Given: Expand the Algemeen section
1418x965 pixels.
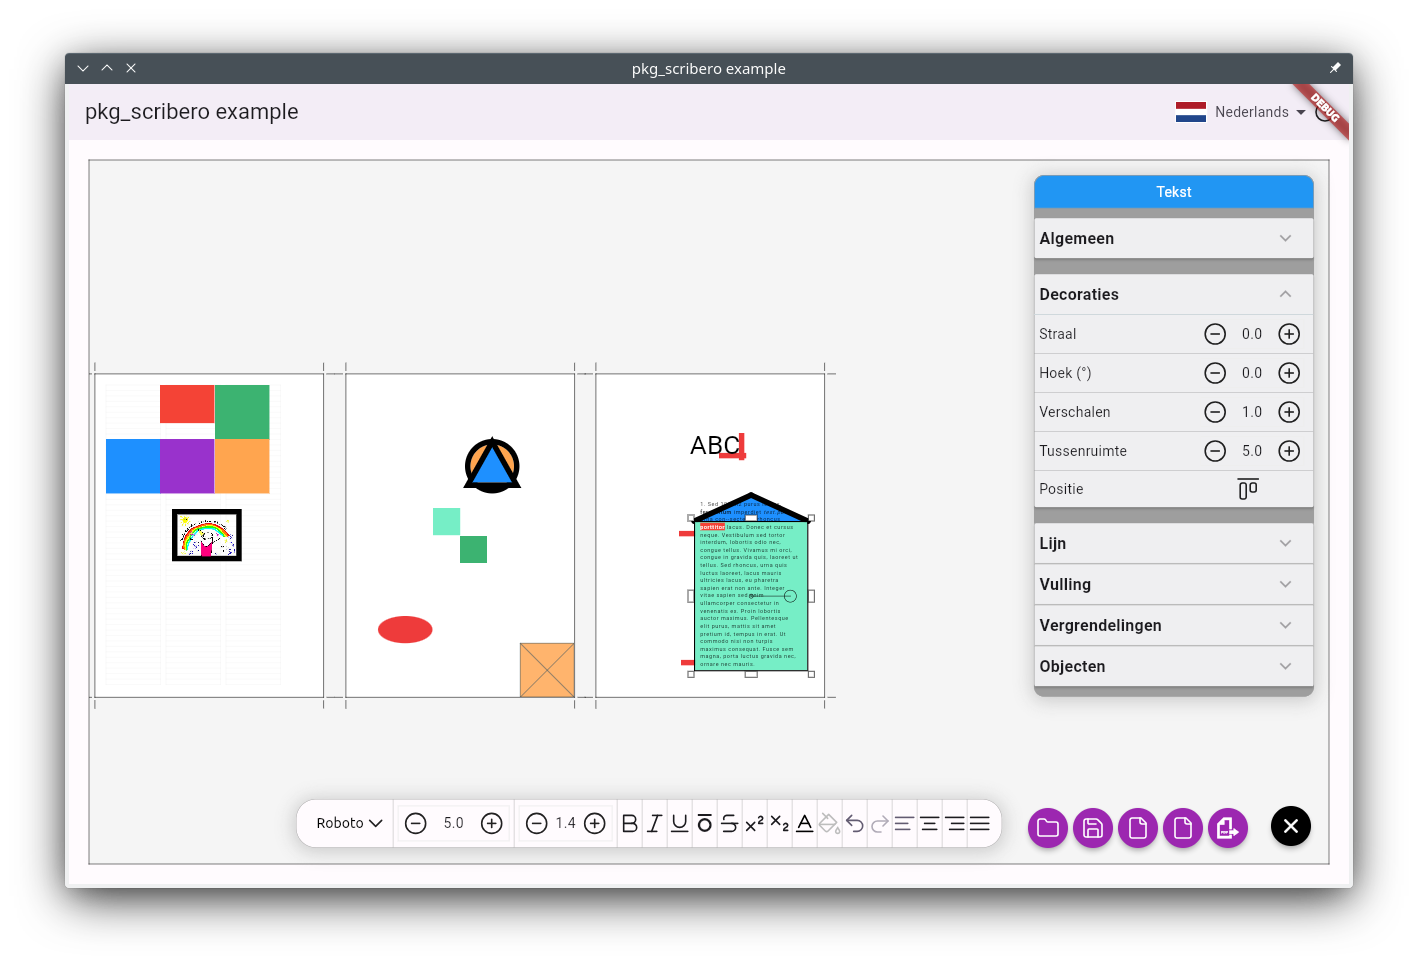Looking at the screenshot, I should tap(1172, 238).
